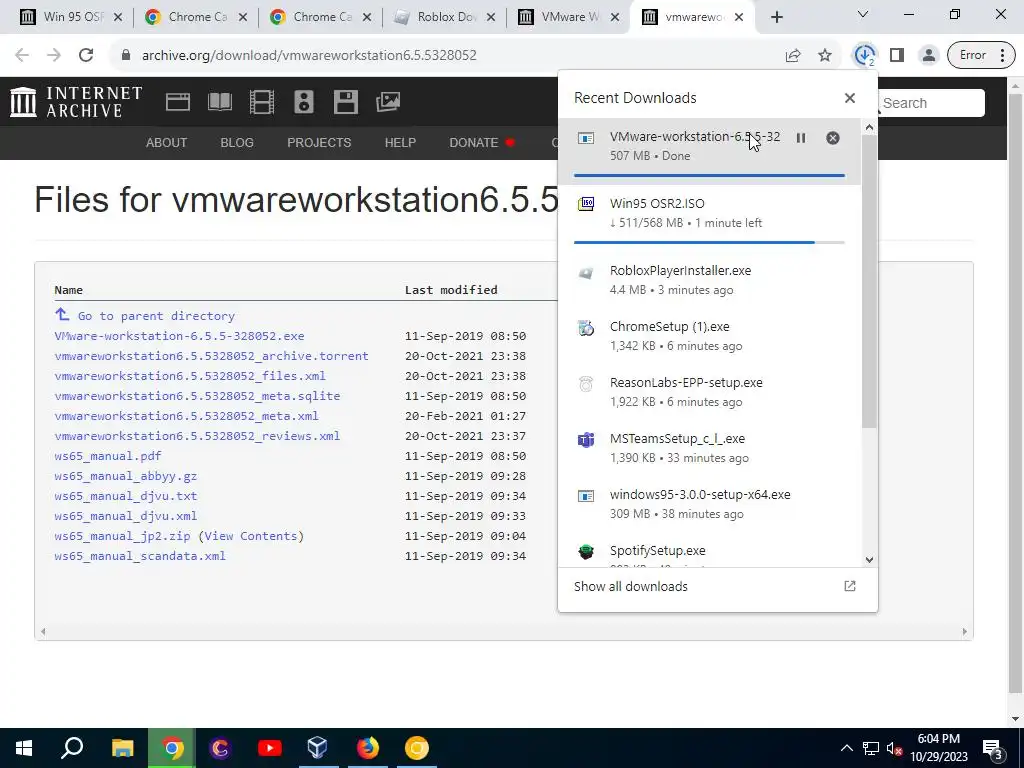
Task: Click downloads list scroll up arrow
Action: (x=869, y=128)
